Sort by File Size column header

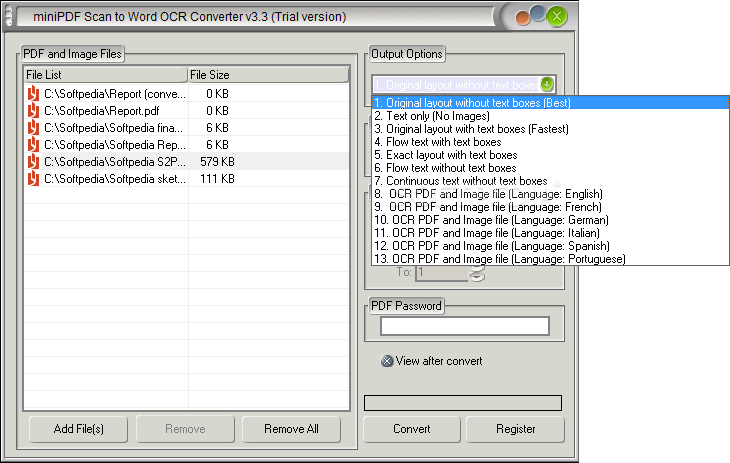[268, 75]
